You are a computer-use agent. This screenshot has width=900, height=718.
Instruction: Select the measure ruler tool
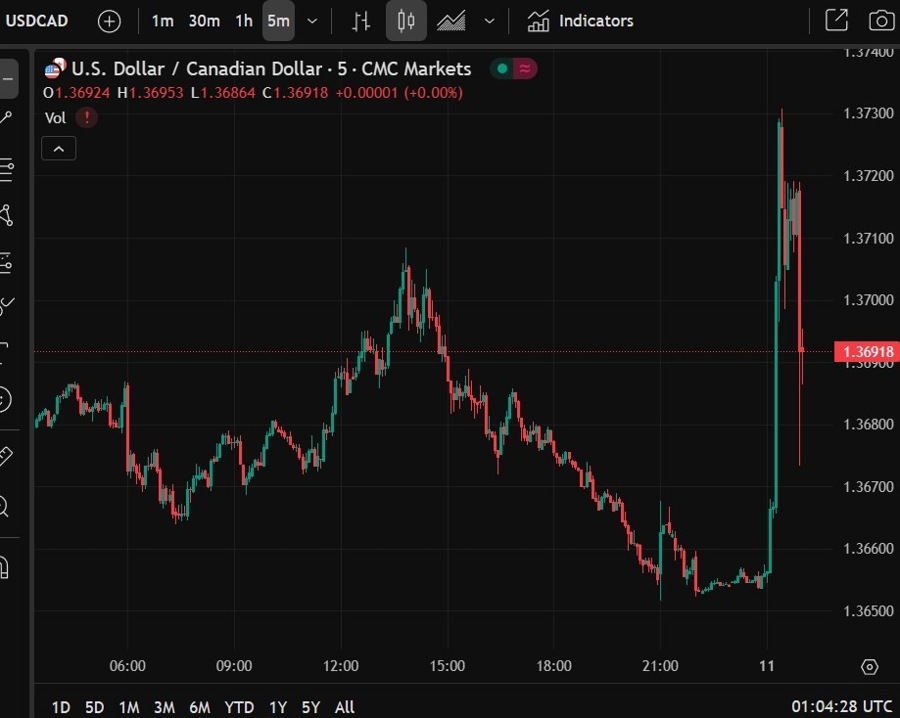[x=8, y=455]
